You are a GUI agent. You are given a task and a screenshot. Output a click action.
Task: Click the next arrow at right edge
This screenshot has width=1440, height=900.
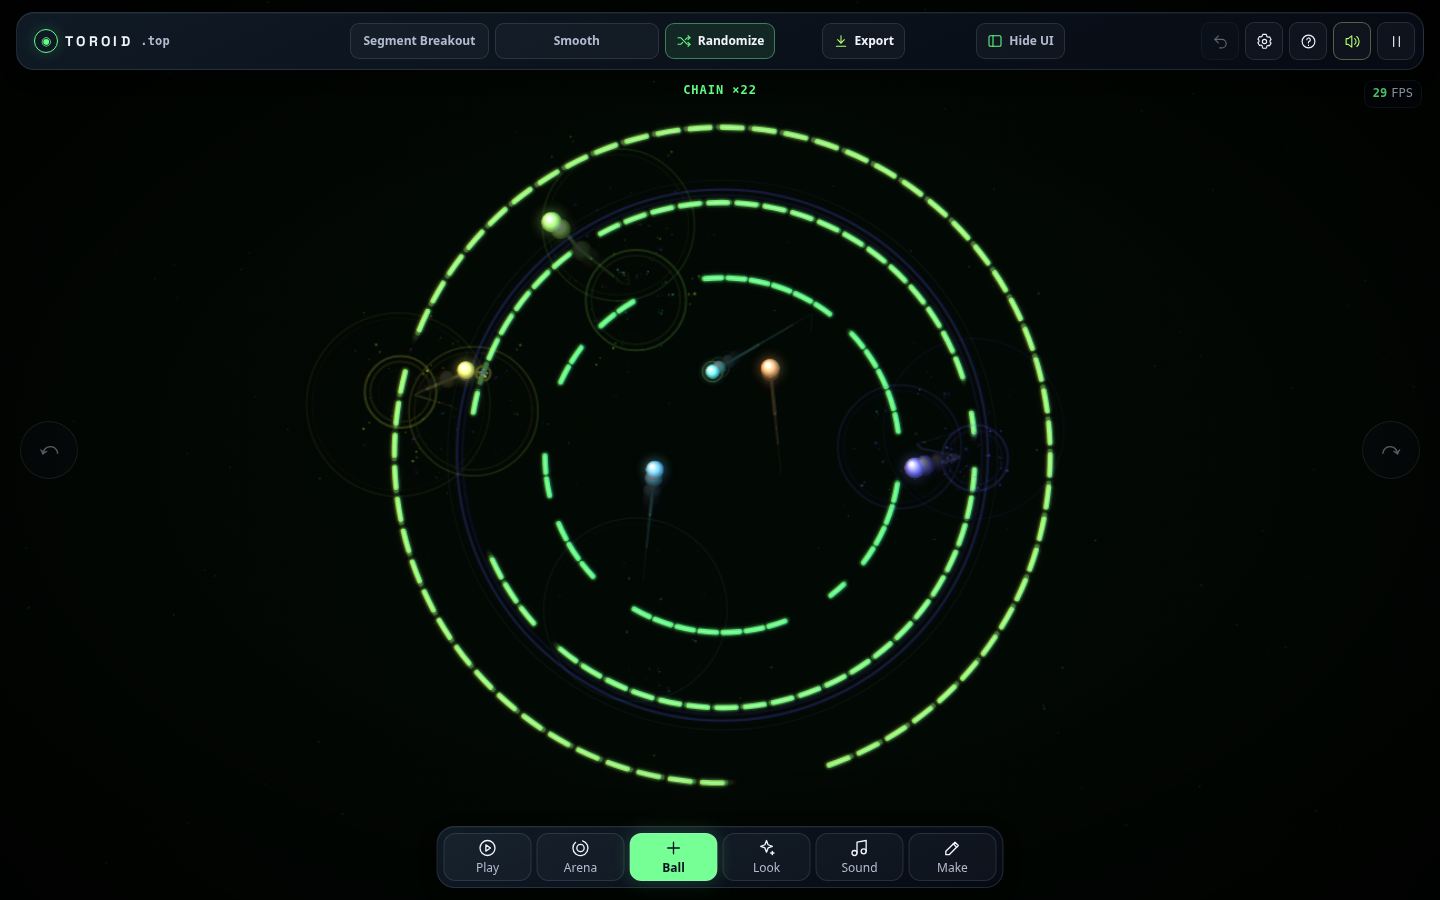1391,450
